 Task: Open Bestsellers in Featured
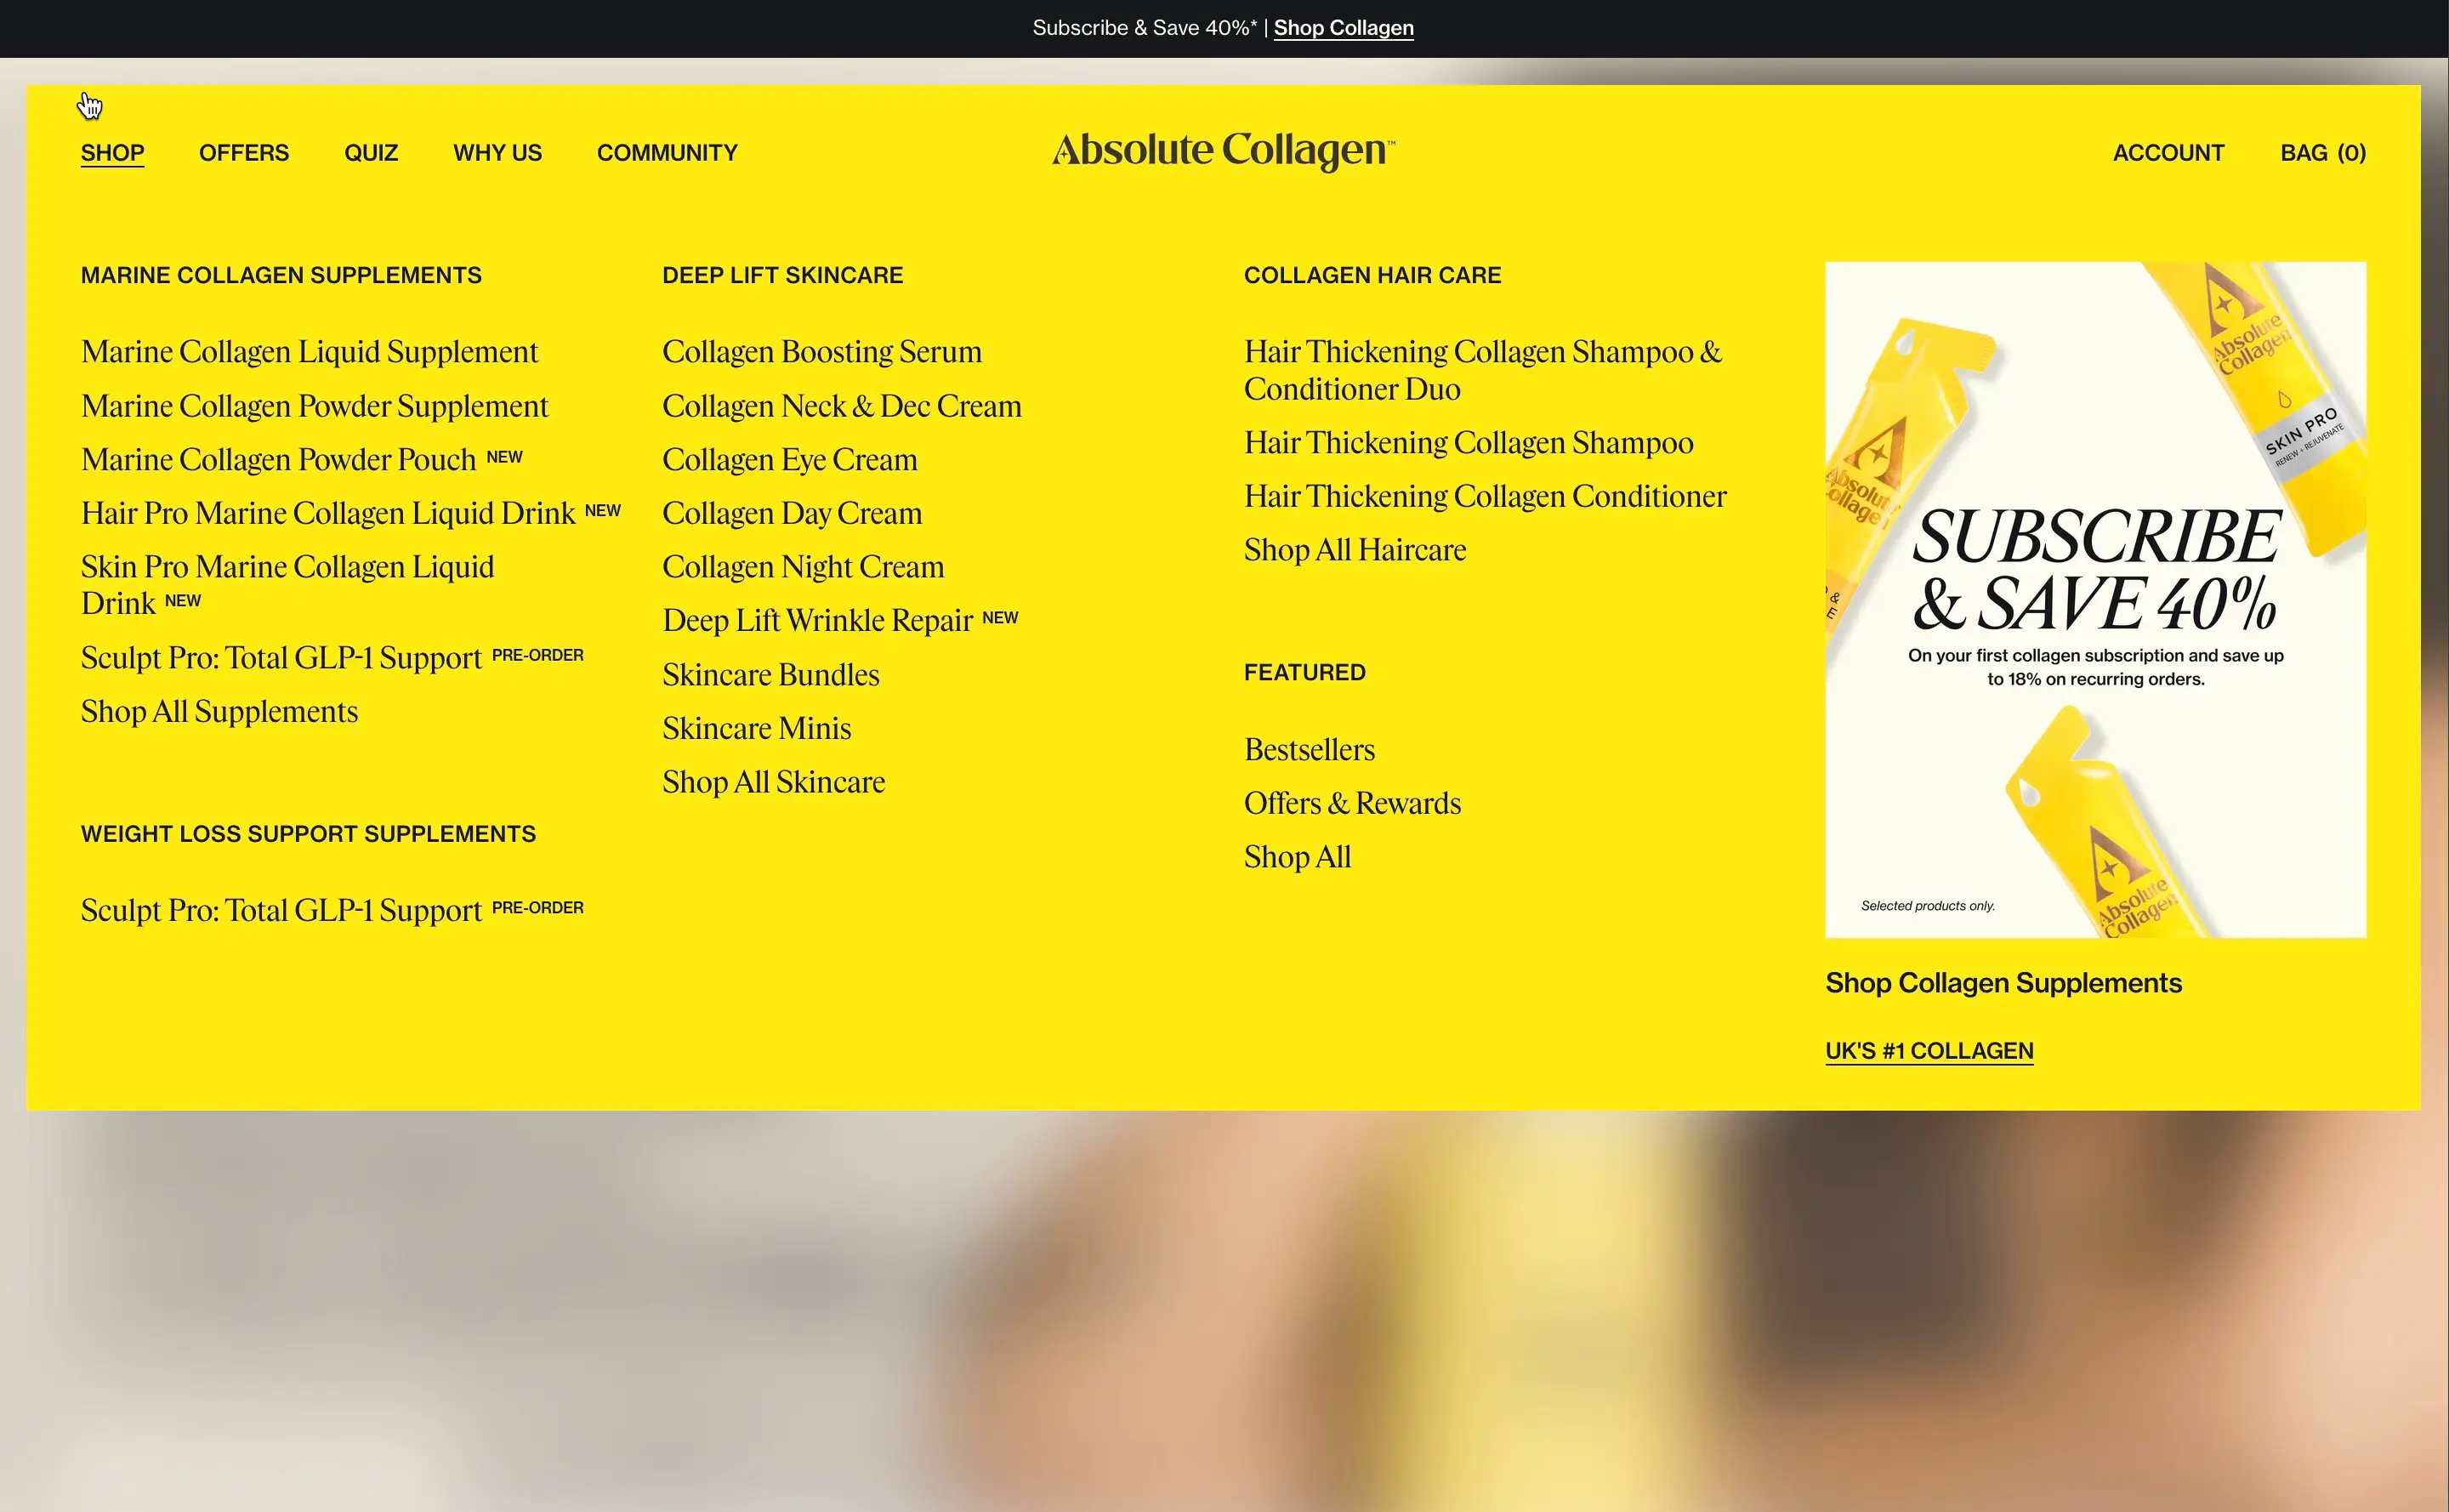click(x=1309, y=750)
